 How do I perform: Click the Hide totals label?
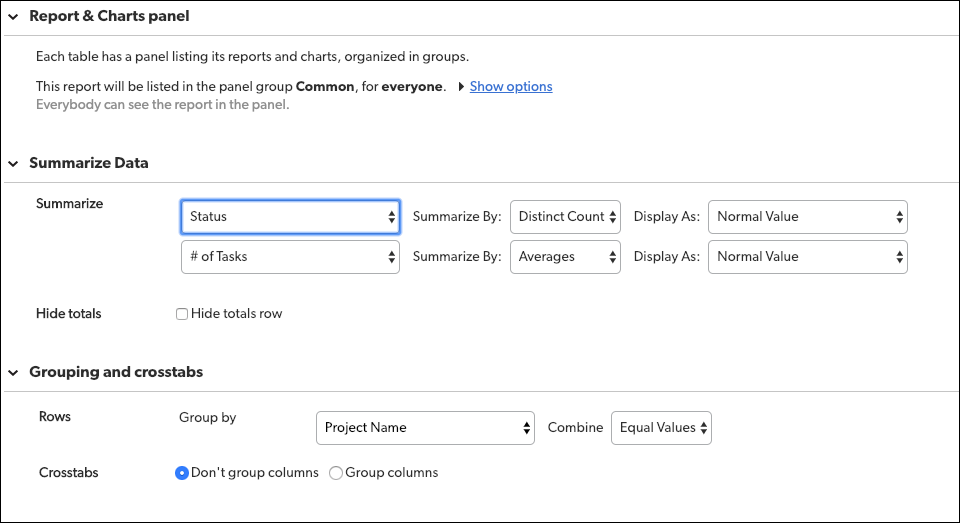69,314
